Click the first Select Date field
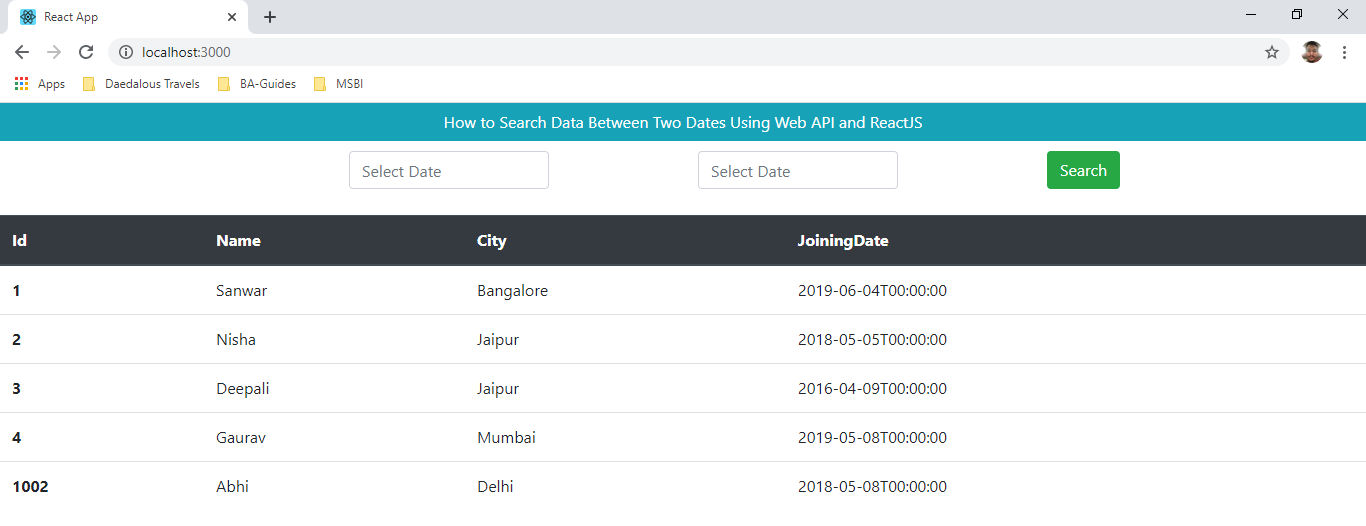 point(449,171)
